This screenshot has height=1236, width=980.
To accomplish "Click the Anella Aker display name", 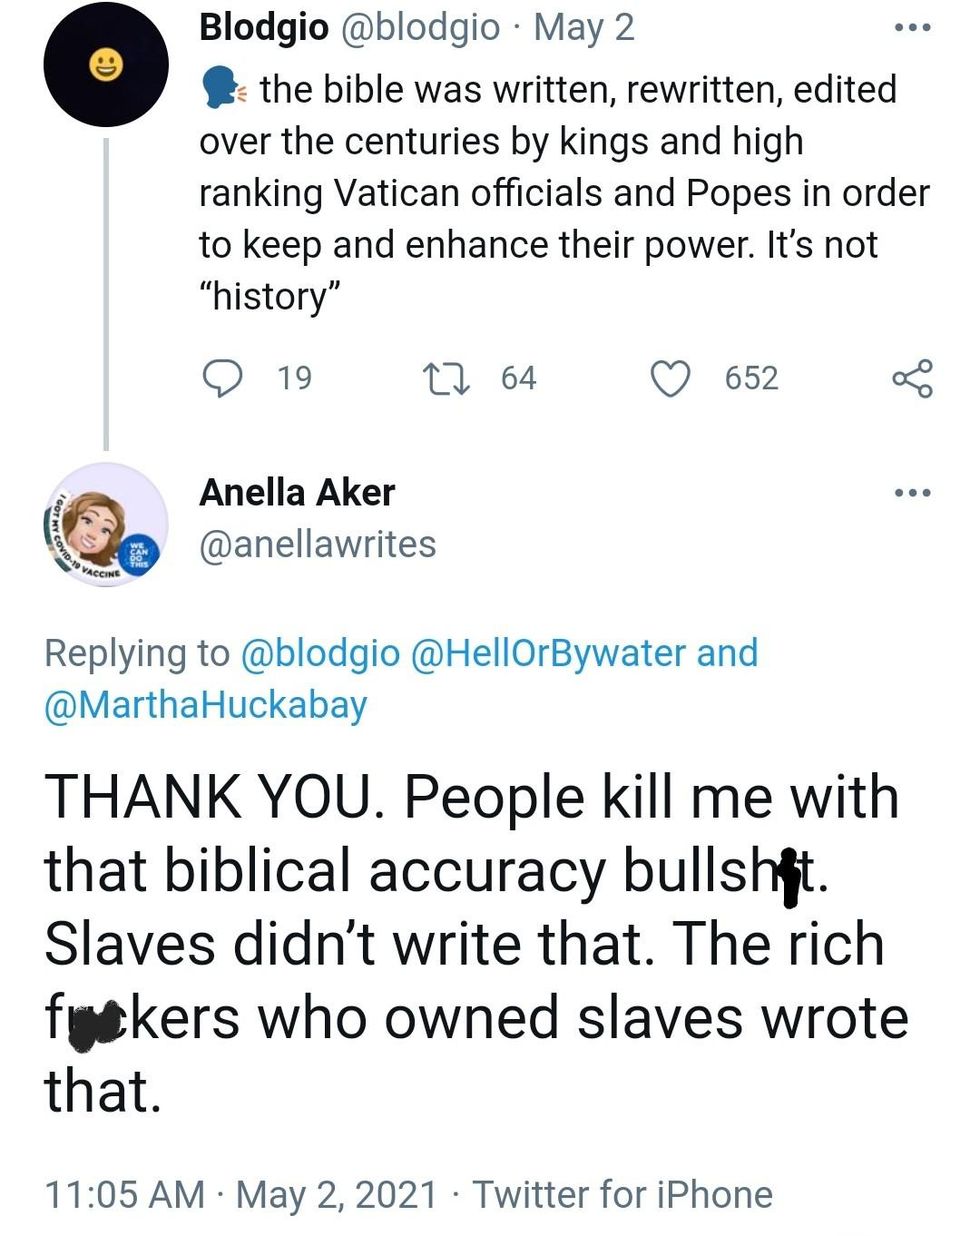I will tap(297, 492).
